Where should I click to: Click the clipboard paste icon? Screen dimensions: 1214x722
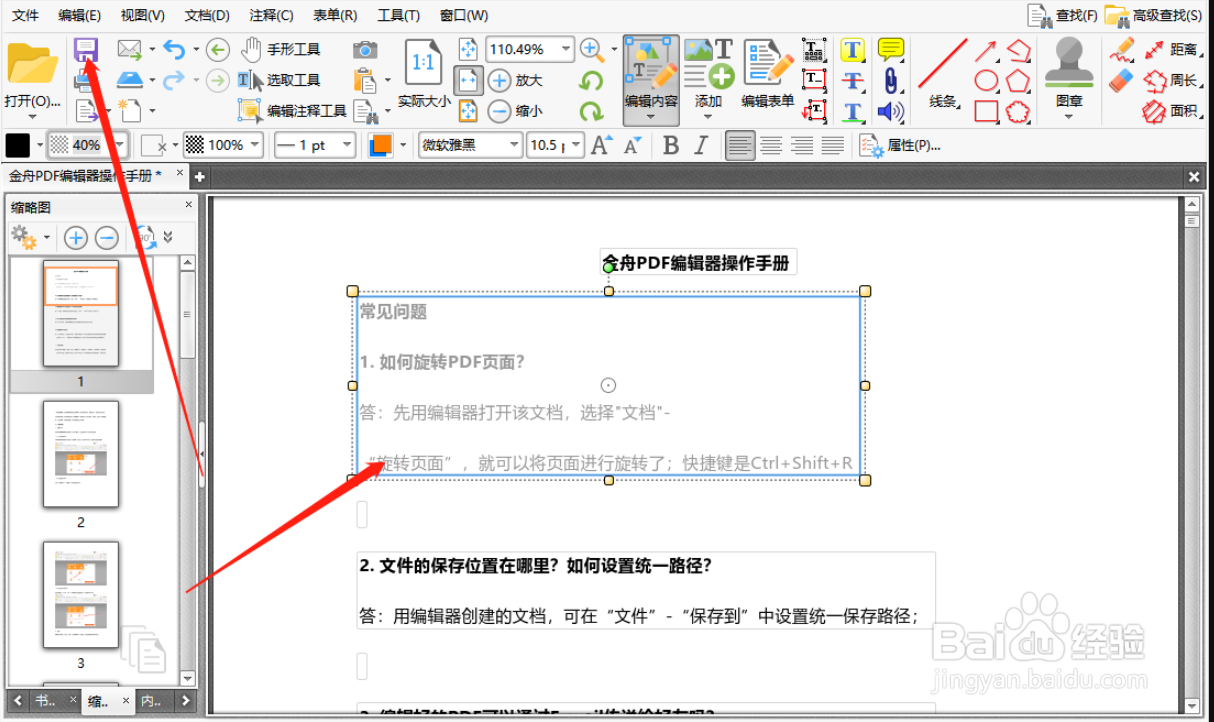click(x=366, y=80)
